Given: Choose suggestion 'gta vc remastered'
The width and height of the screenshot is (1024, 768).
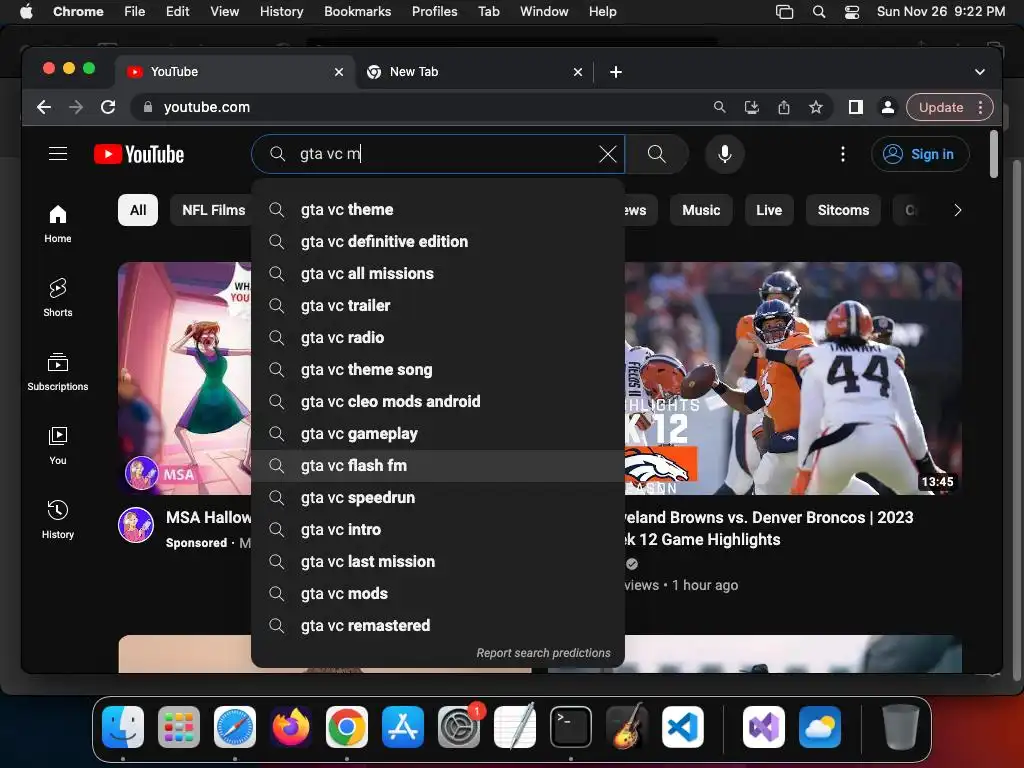Looking at the screenshot, I should [x=438, y=626].
